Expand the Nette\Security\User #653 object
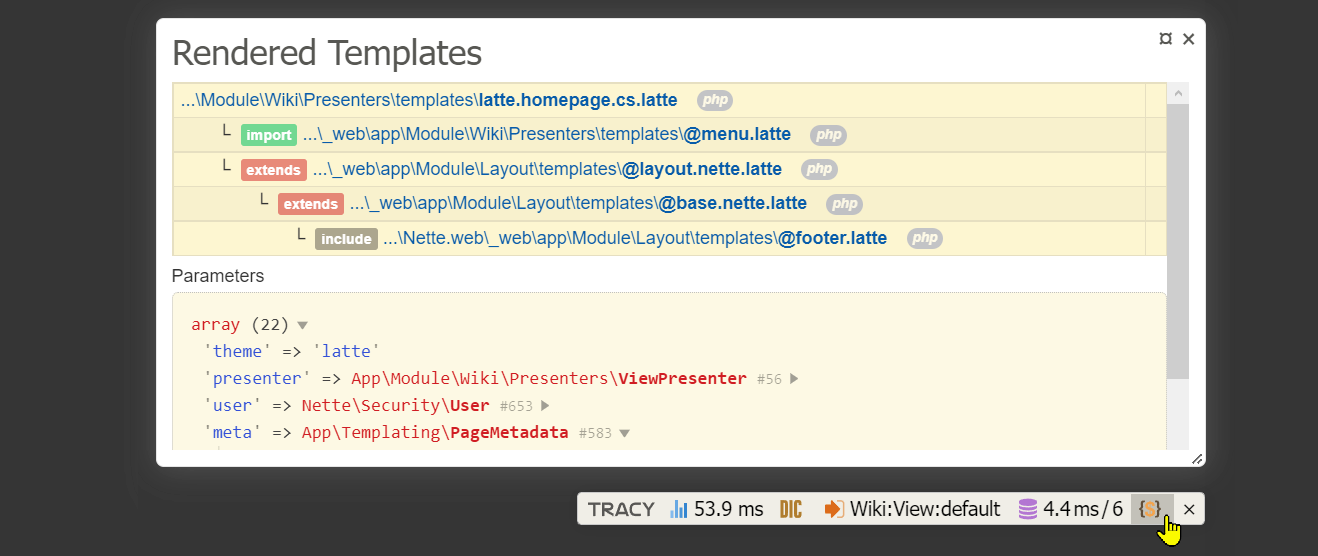Viewport: 1318px width, 556px height. [545, 406]
